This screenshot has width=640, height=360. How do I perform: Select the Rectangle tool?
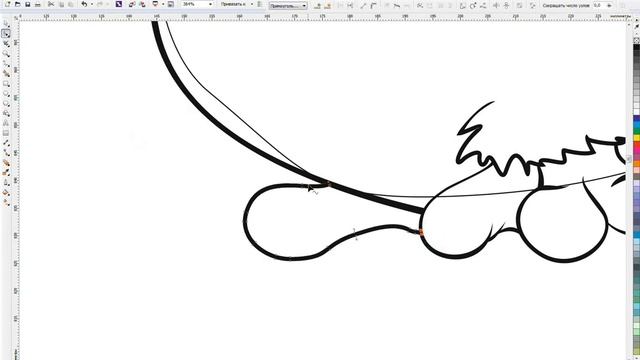[x=6, y=84]
